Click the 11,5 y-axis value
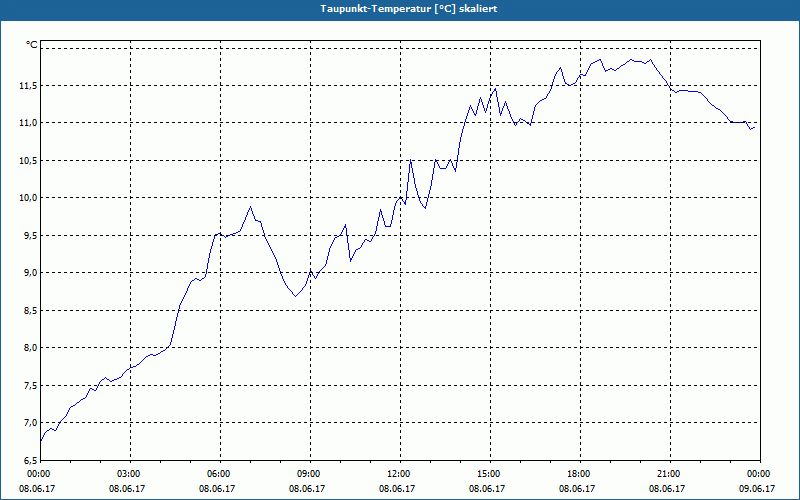 [28, 86]
